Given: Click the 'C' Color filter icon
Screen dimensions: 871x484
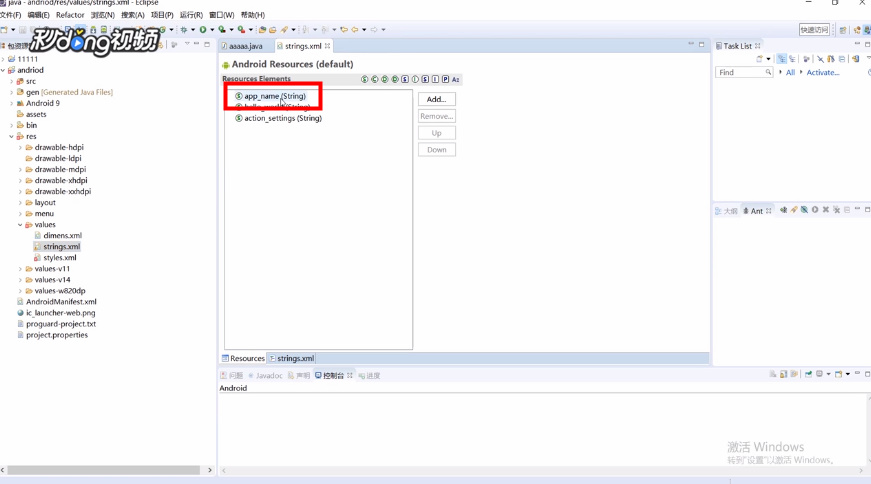Looking at the screenshot, I should (374, 79).
